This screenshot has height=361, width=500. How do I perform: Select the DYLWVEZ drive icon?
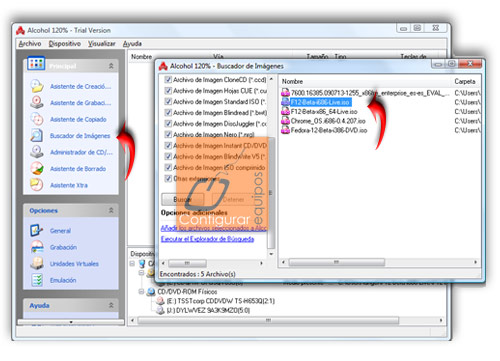tap(161, 310)
